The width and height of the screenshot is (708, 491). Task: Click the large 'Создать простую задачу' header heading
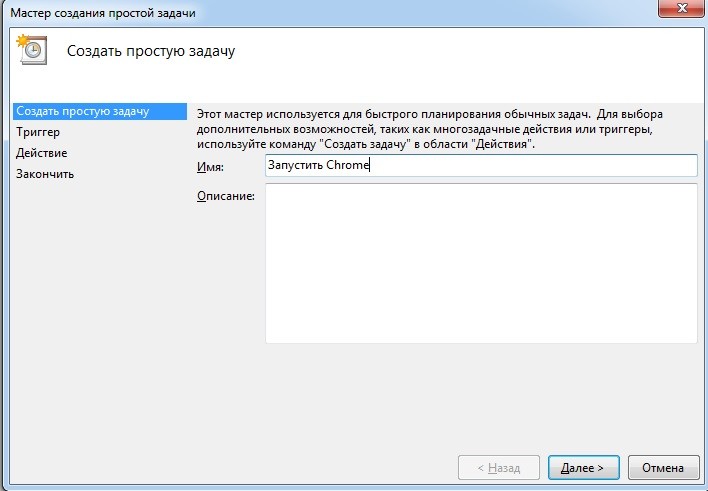150,50
